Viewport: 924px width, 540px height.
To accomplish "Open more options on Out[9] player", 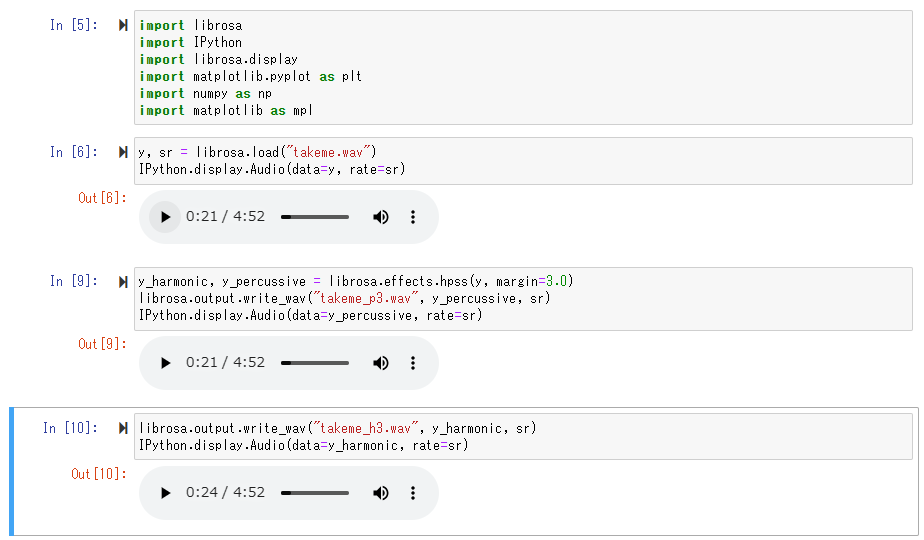I will click(x=413, y=363).
